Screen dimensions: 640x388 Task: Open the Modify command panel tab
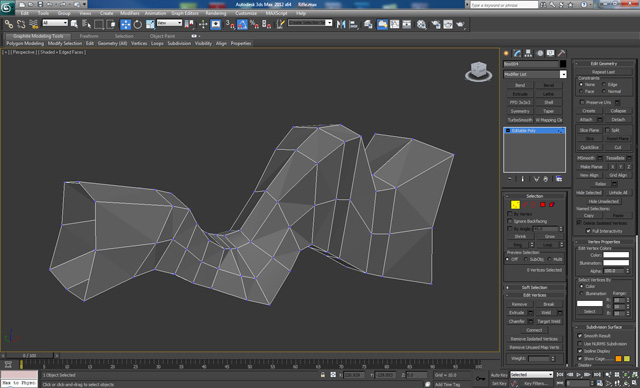coord(518,53)
